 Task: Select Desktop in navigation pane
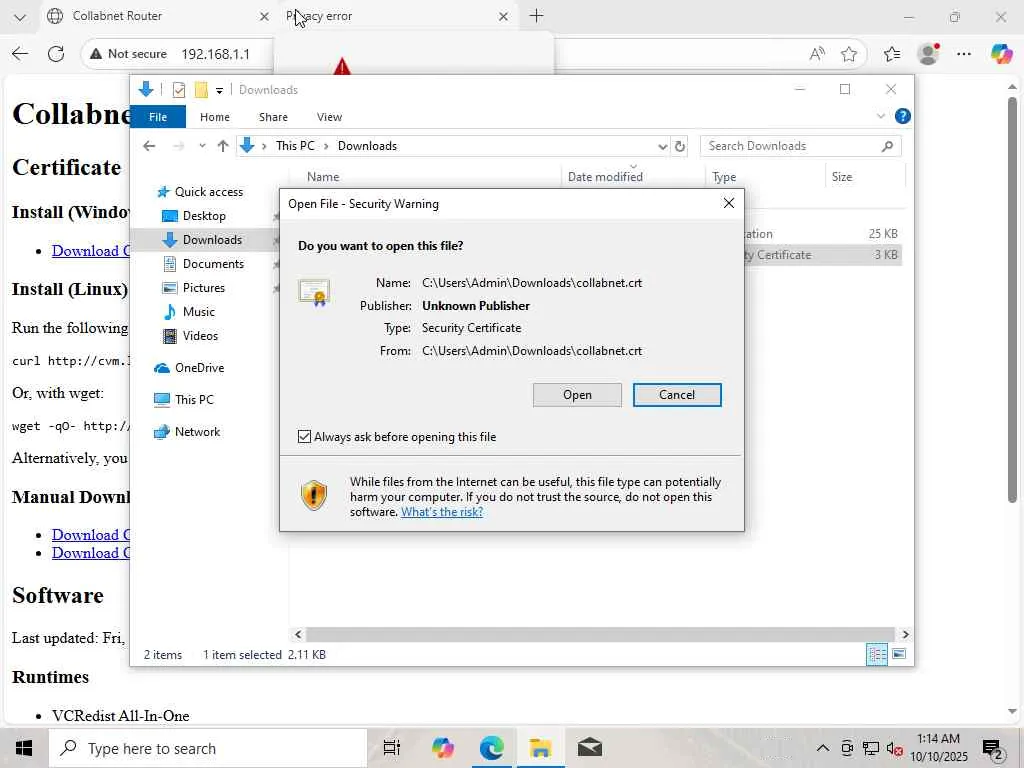pyautogui.click(x=195, y=216)
